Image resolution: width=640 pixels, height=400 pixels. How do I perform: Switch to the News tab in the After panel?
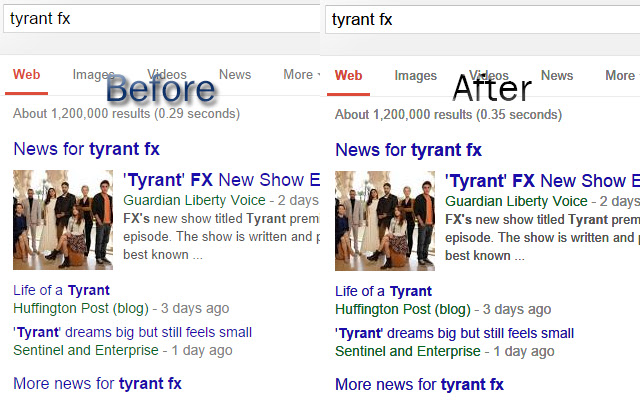[x=557, y=76]
